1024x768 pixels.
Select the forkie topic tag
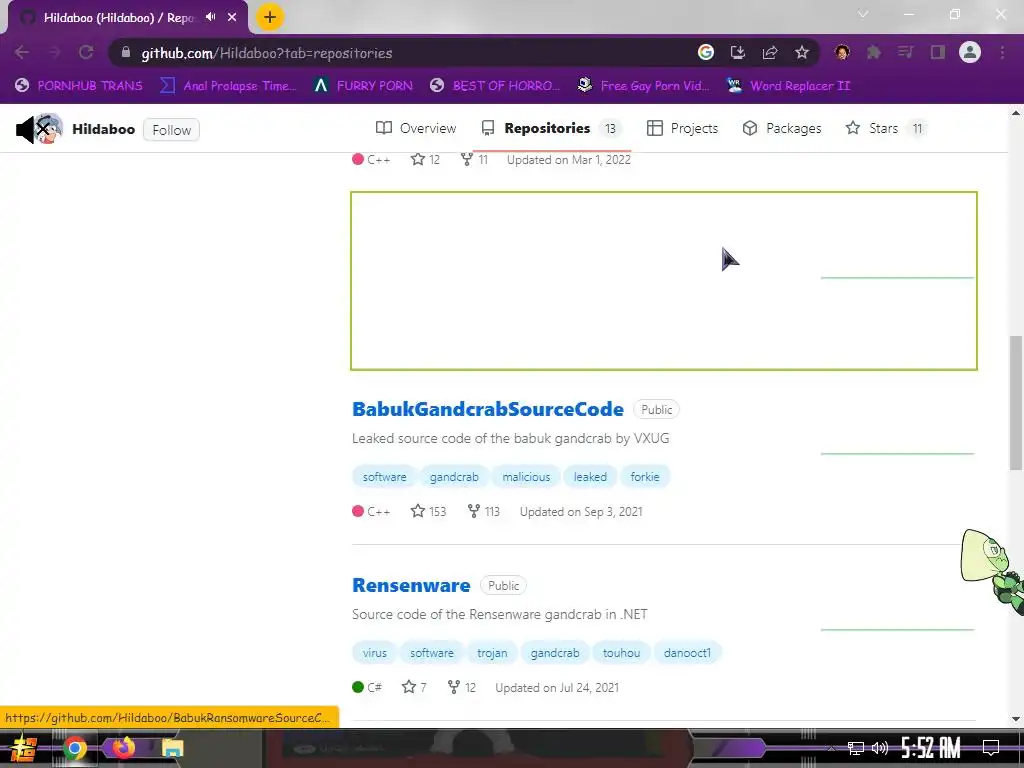[x=645, y=477]
